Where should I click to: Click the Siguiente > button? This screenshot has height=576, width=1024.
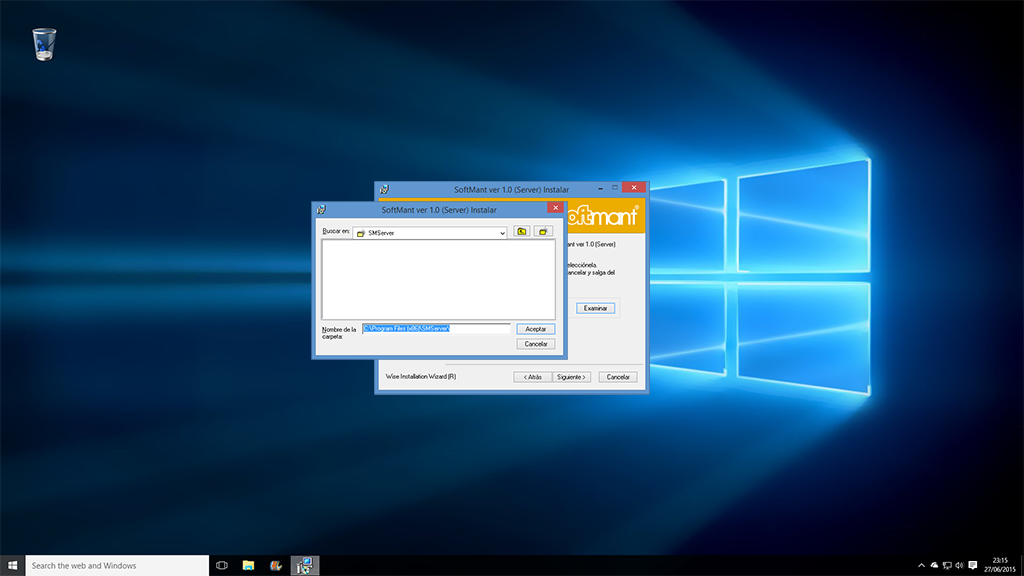tap(571, 377)
